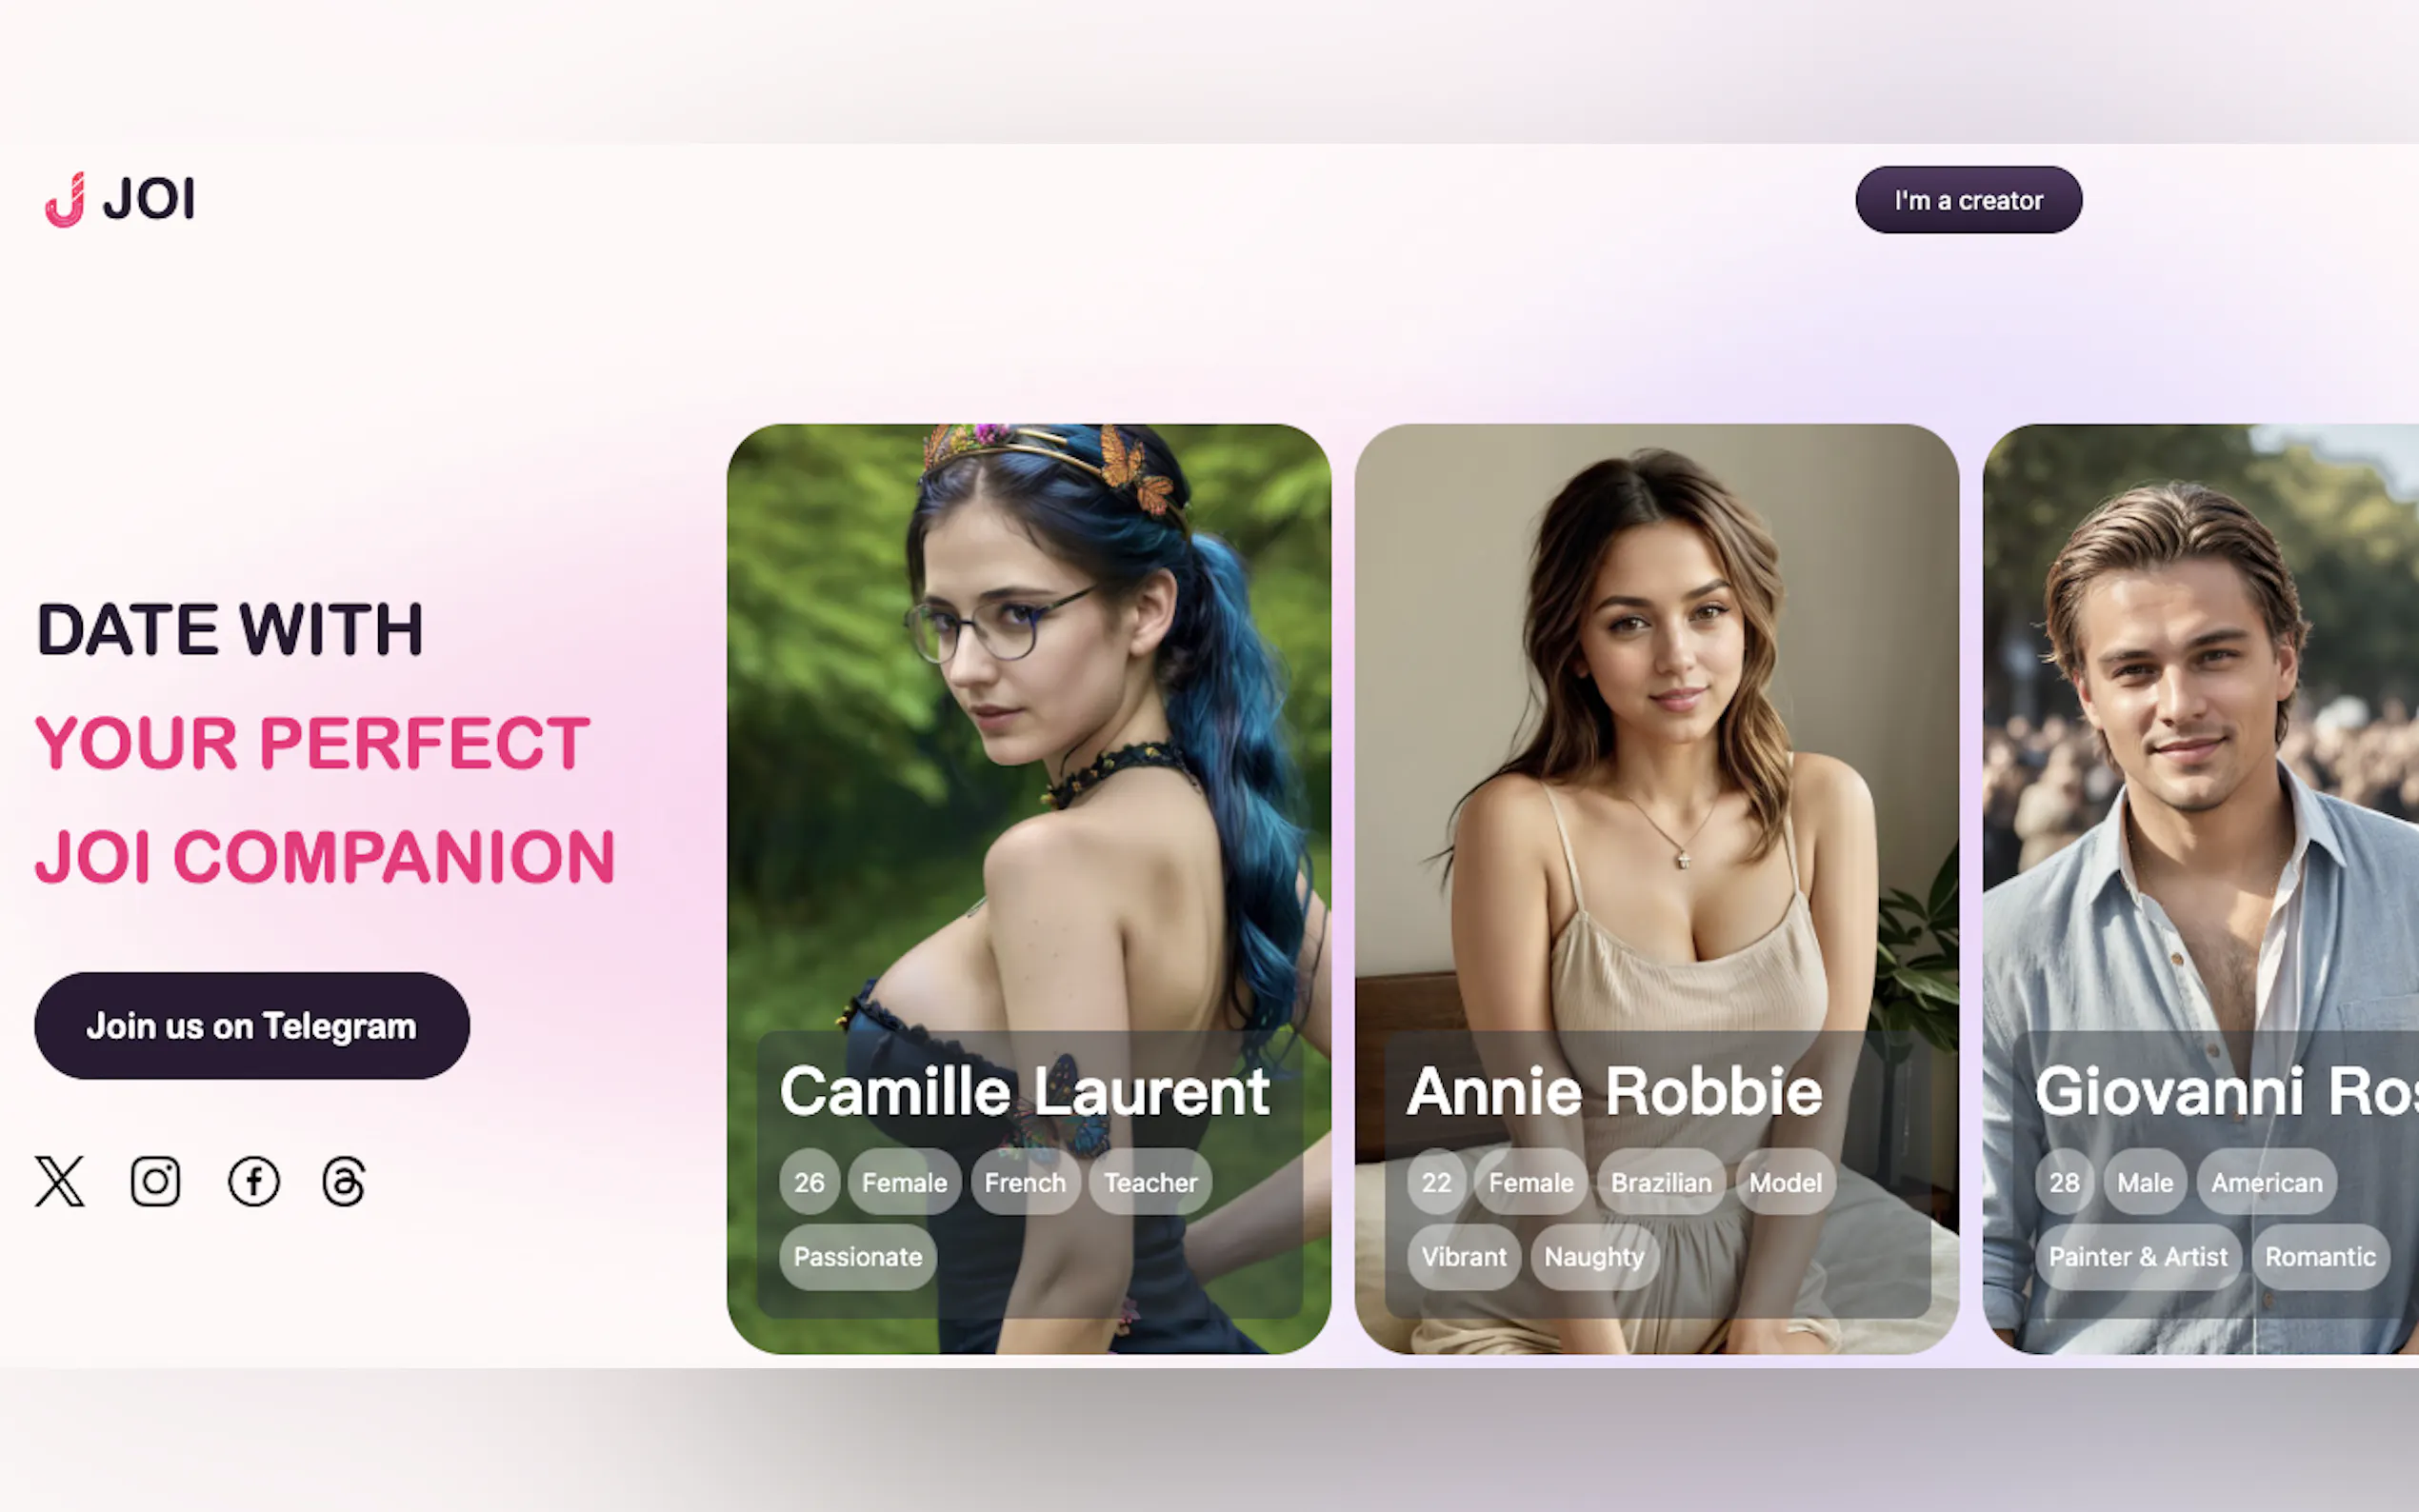Screen dimensions: 2419x1512
Task: Click the Model tag on Annie's card
Action: (x=1785, y=1182)
